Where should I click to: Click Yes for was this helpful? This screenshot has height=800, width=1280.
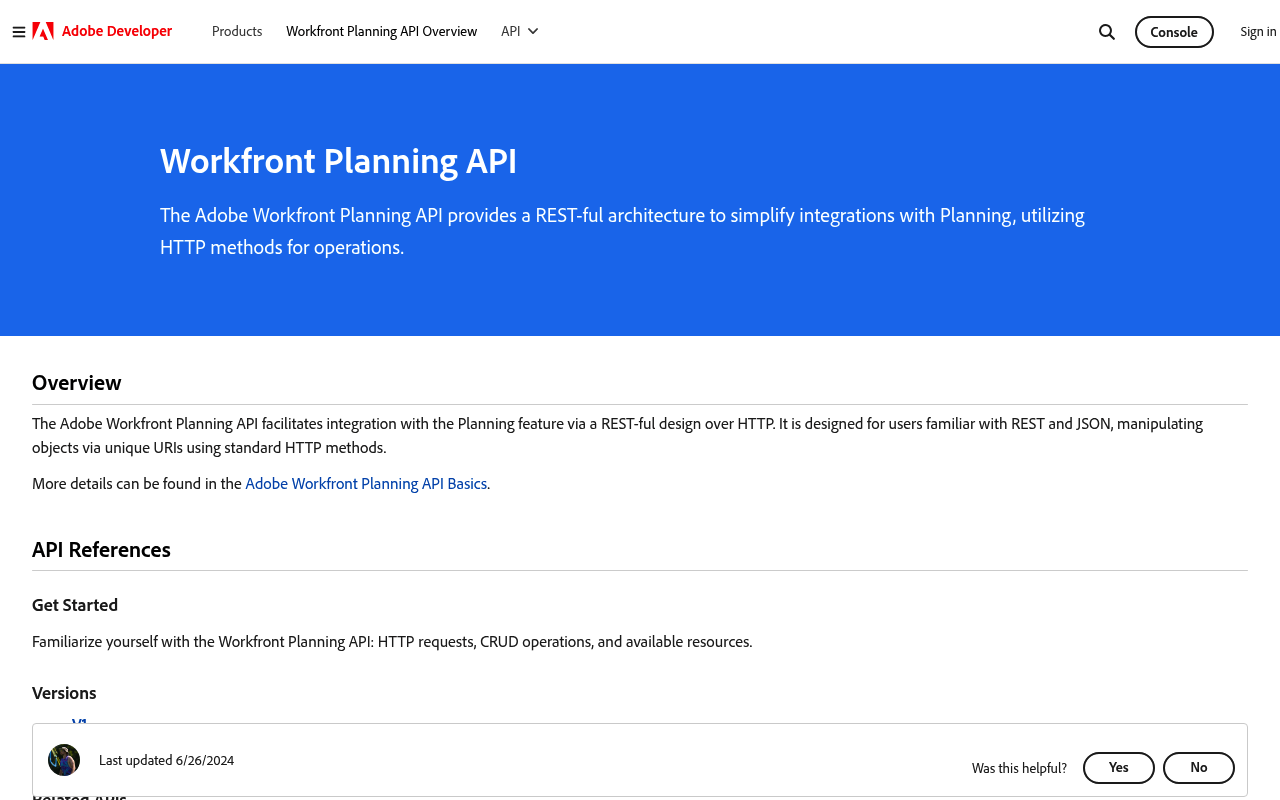tap(1119, 768)
